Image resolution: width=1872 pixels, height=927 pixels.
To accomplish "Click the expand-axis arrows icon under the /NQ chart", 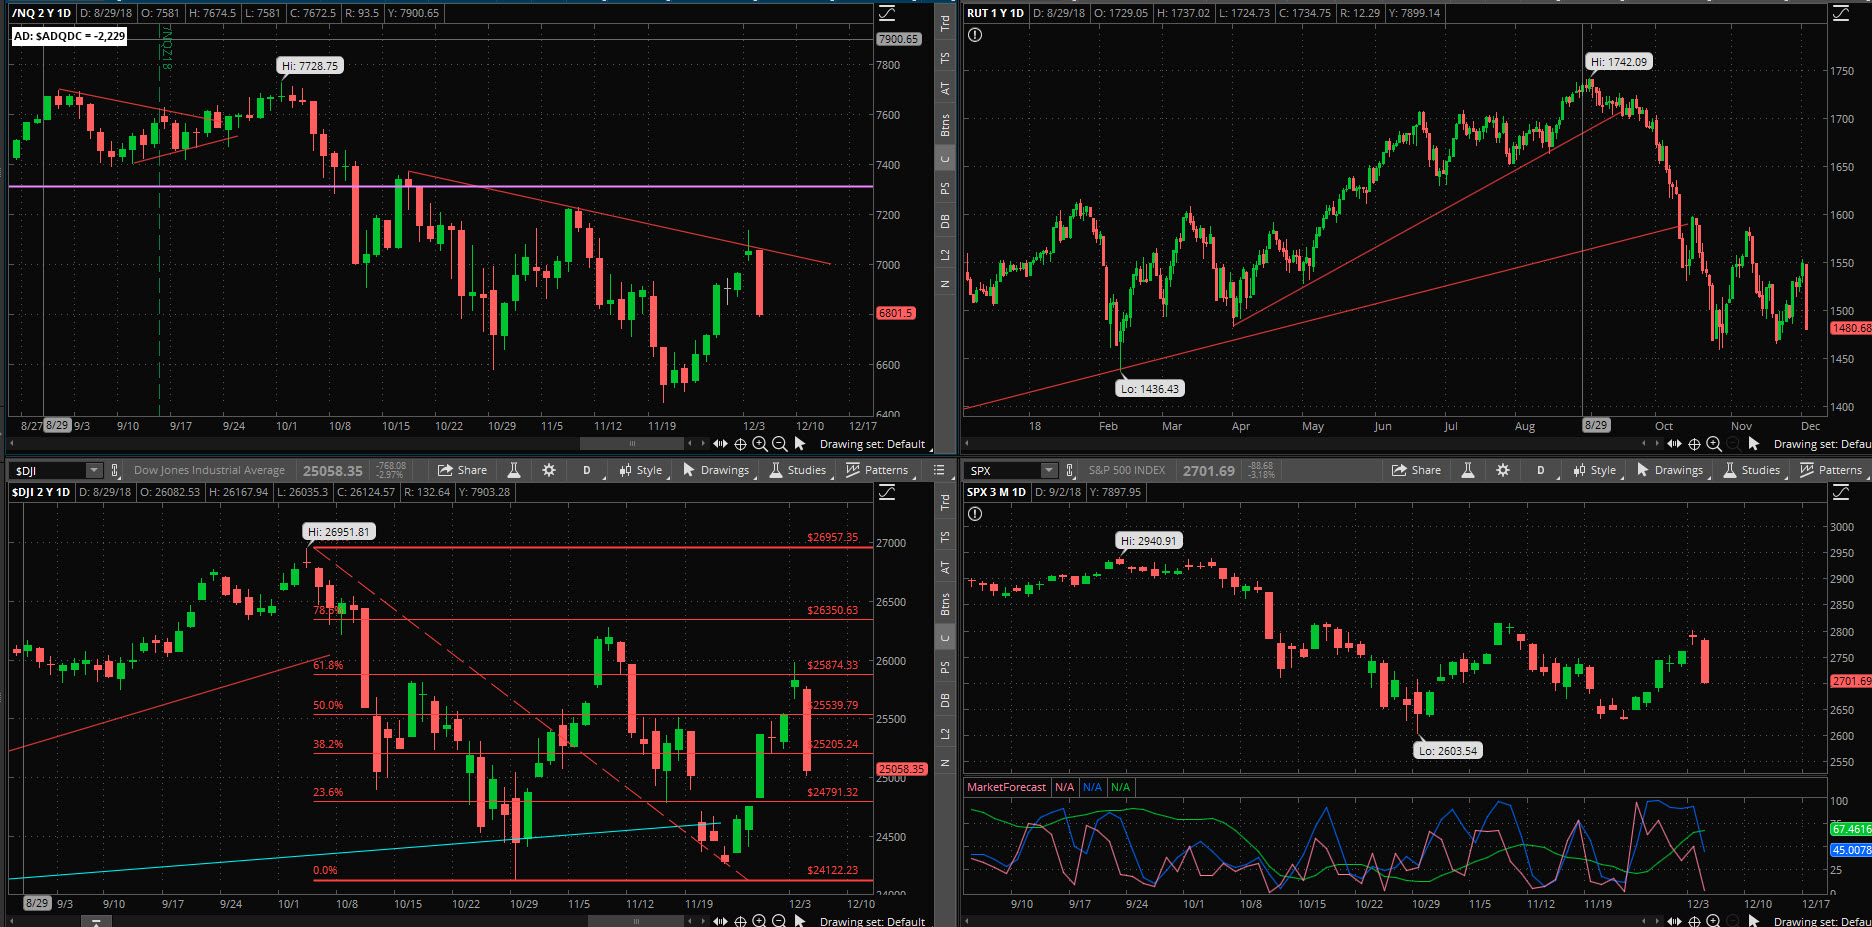I will (720, 444).
